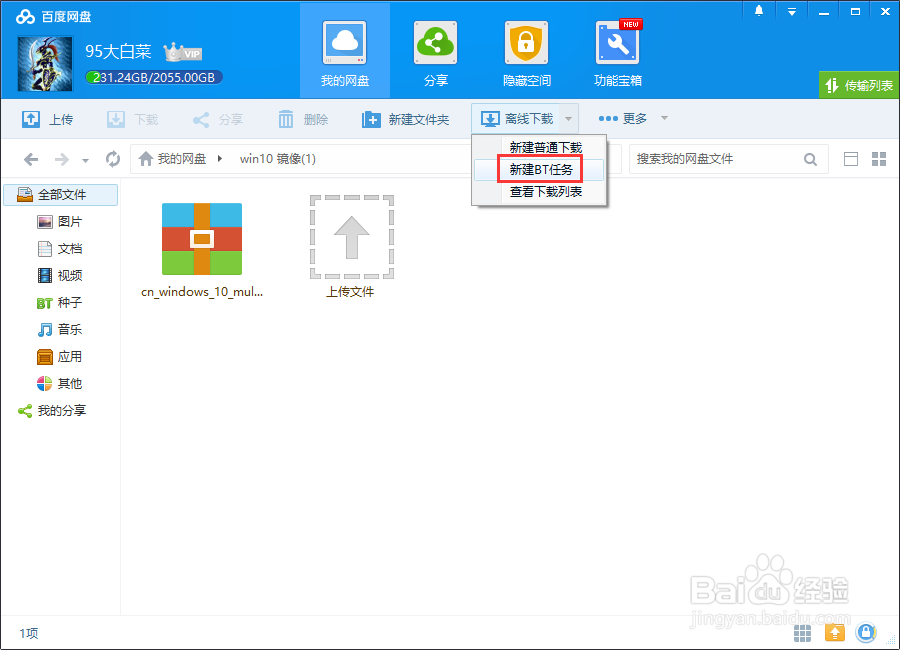Screen dimensions: 900x650
Task: Filter by 文档 in the sidebar
Action: (x=60, y=249)
